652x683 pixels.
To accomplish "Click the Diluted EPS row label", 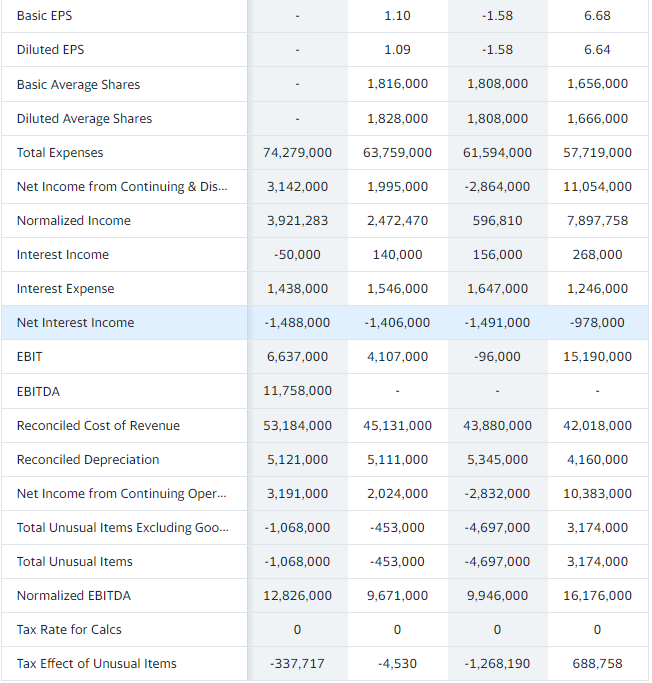I will 51,50.
